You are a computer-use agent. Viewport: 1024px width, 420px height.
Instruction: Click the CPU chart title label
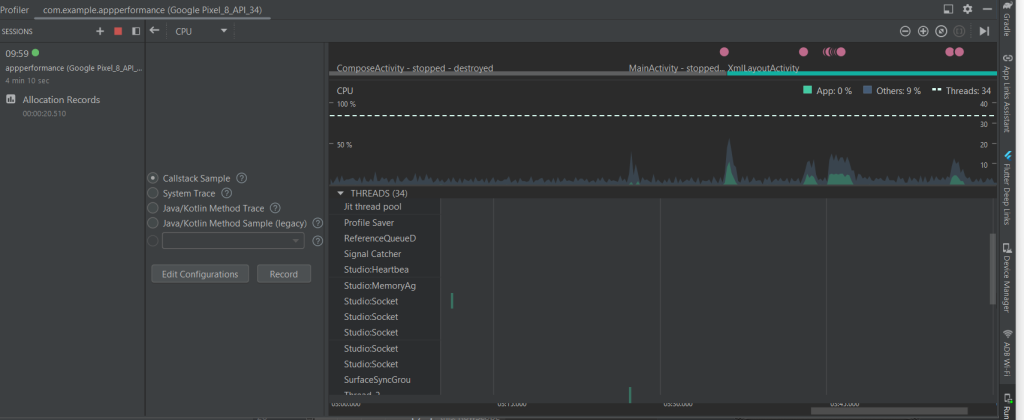[345, 91]
